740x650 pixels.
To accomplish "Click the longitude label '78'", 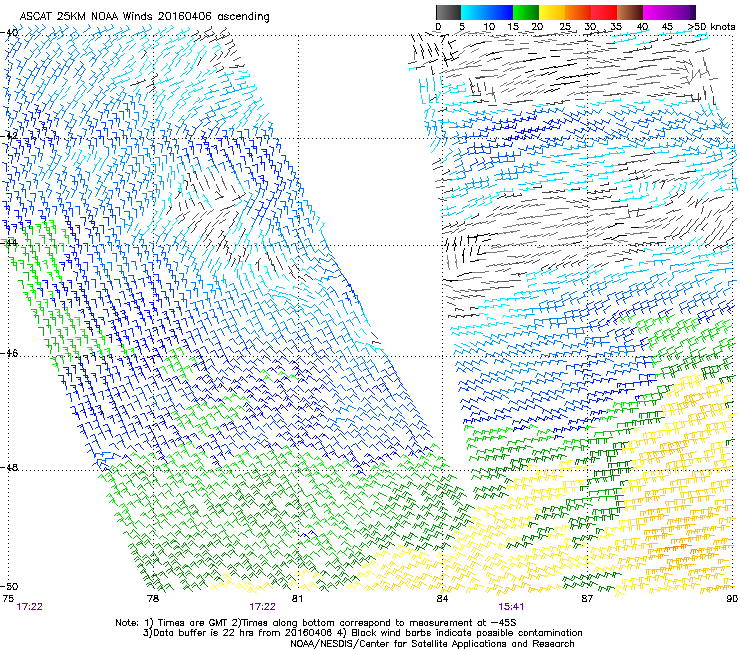I will pyautogui.click(x=153, y=599).
